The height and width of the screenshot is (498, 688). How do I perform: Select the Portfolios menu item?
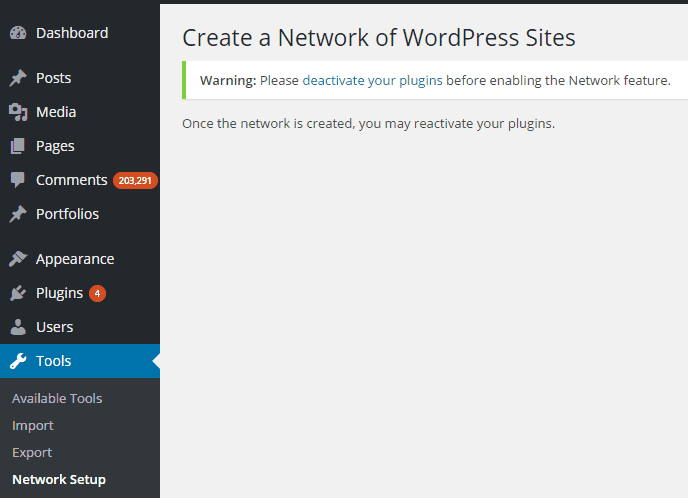pos(68,214)
